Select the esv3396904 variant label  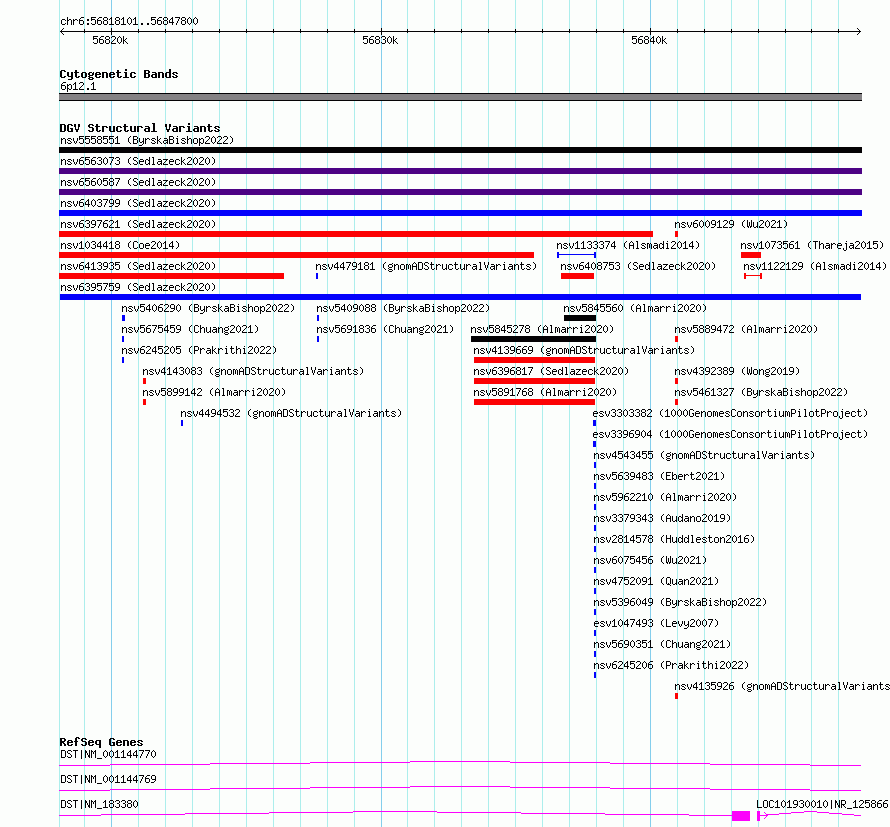tap(731, 434)
